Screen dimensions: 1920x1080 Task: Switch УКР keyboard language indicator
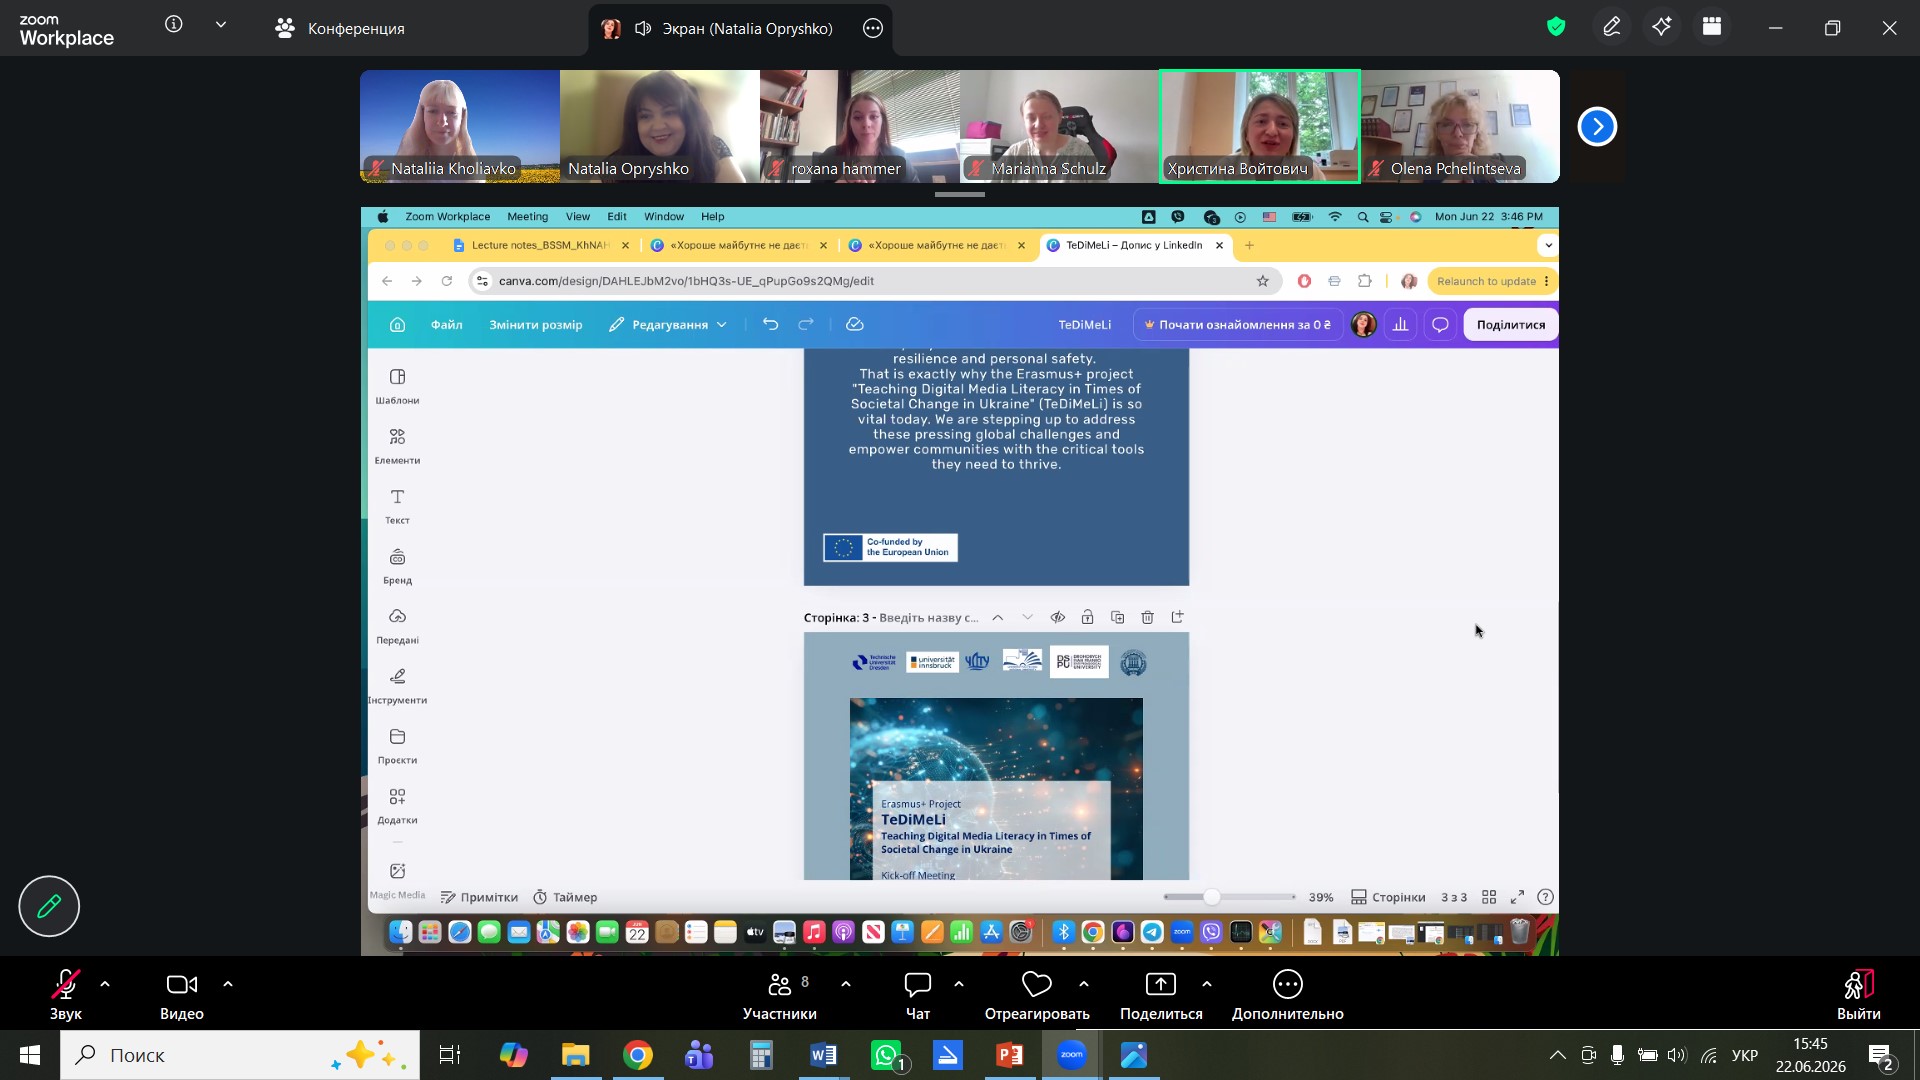coord(1745,1055)
